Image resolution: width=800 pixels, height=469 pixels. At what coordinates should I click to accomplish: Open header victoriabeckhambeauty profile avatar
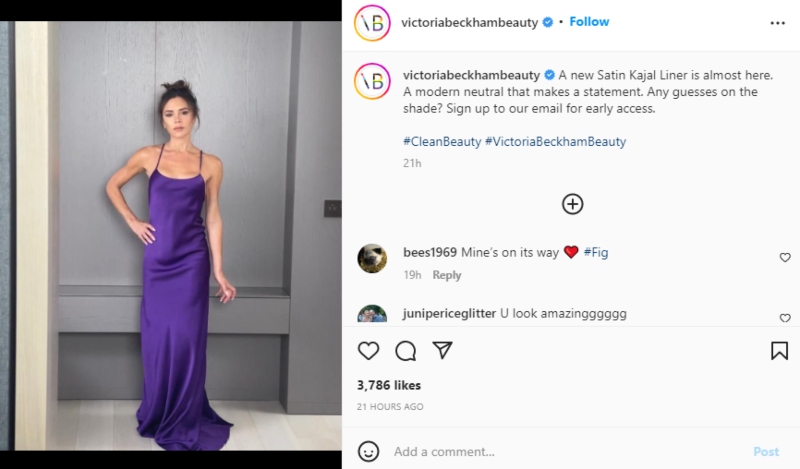(372, 22)
